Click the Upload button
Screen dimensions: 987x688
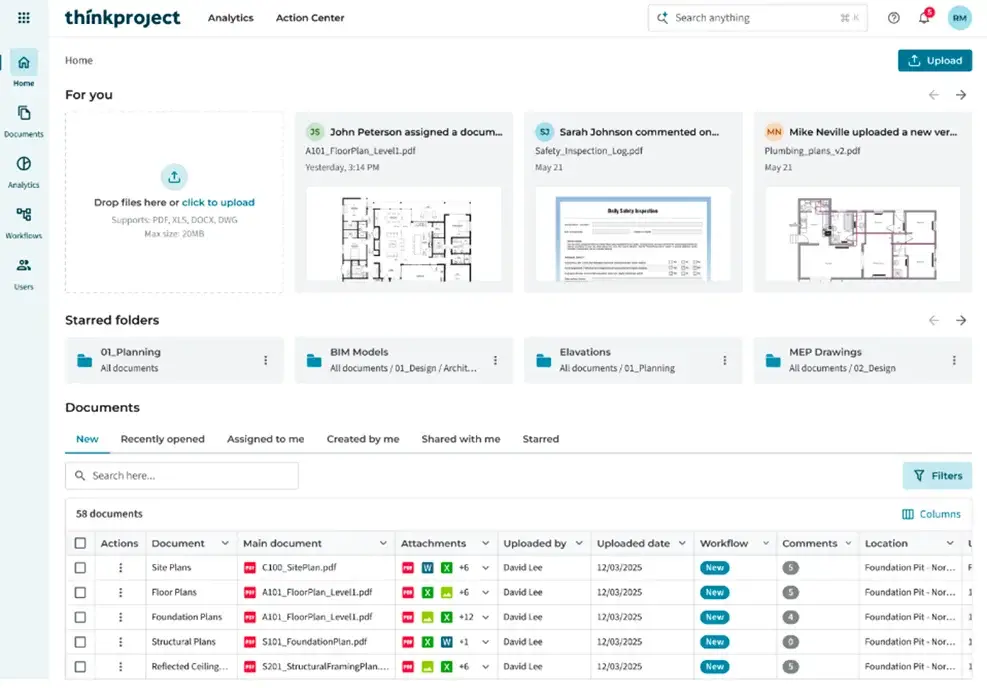pos(935,60)
